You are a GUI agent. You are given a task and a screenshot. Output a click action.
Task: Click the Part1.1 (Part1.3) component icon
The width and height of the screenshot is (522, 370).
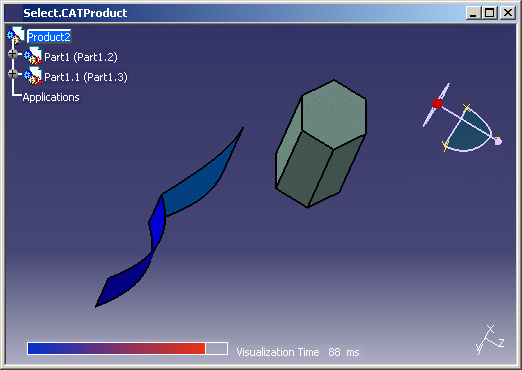point(33,76)
